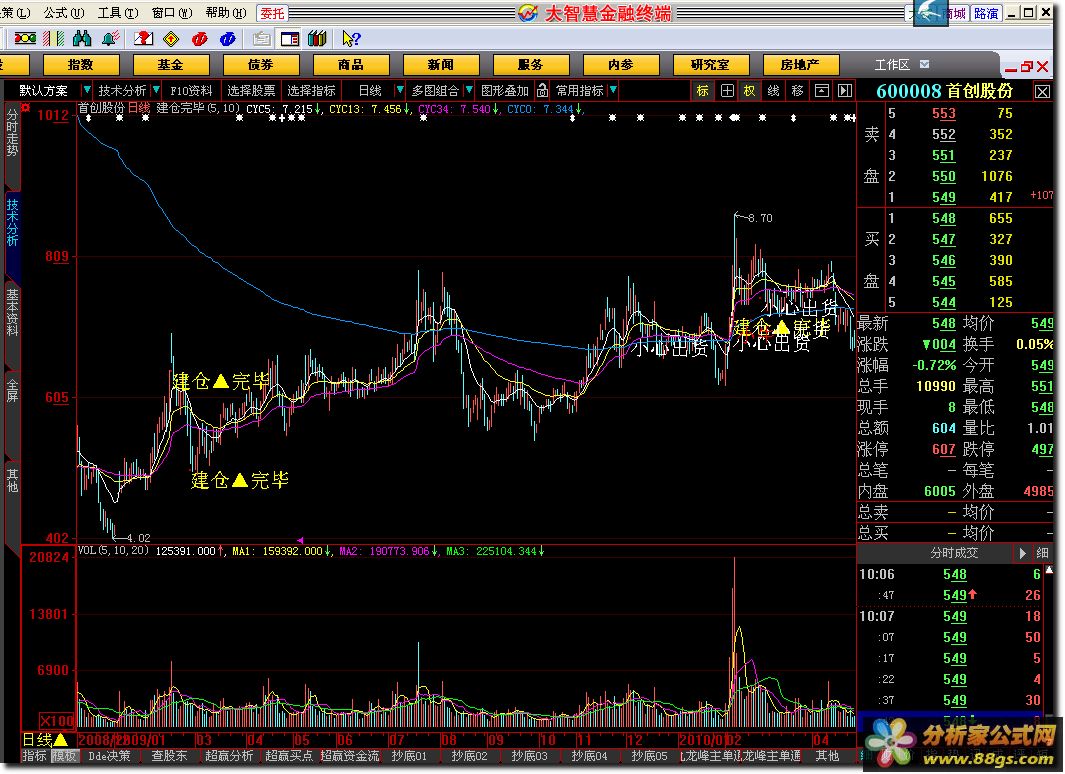Open the 多图组合 dropdown arrow
This screenshot has width=1065, height=774.
click(x=469, y=90)
